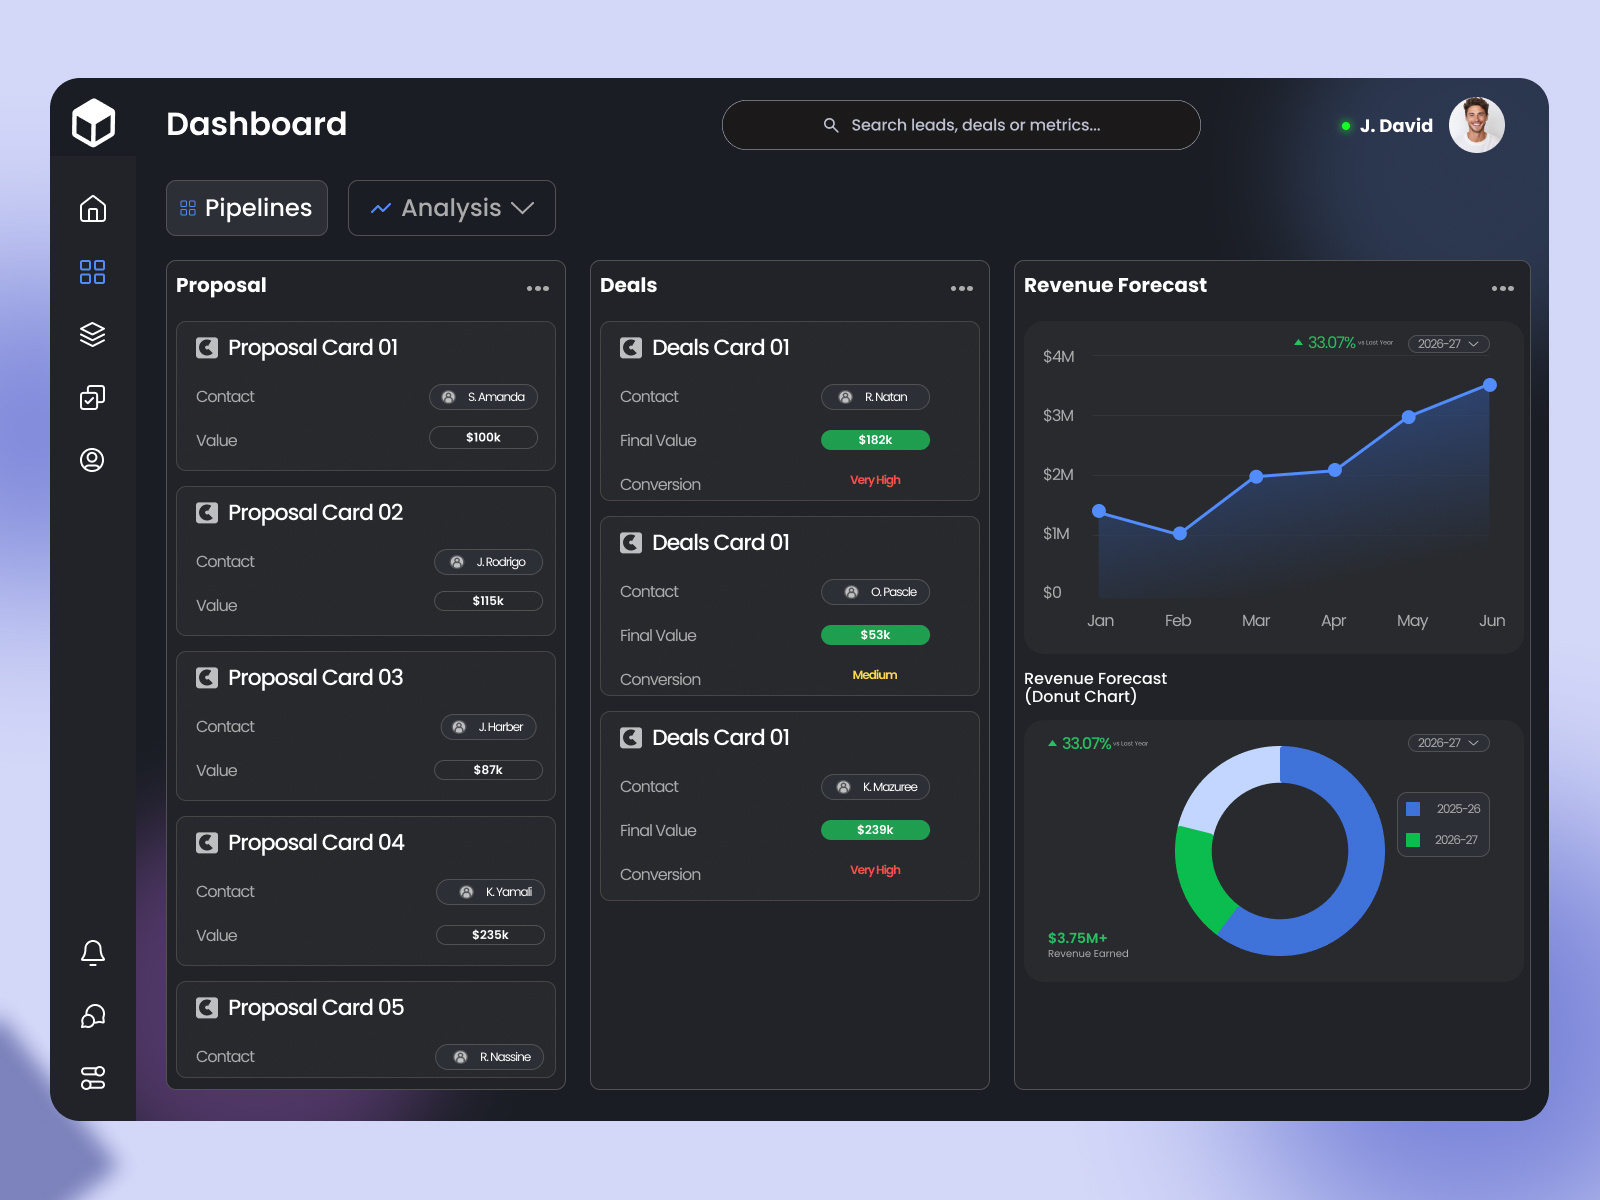Viewport: 1600px width, 1200px height.
Task: Select the Feb data point on the line chart
Action: [1180, 534]
